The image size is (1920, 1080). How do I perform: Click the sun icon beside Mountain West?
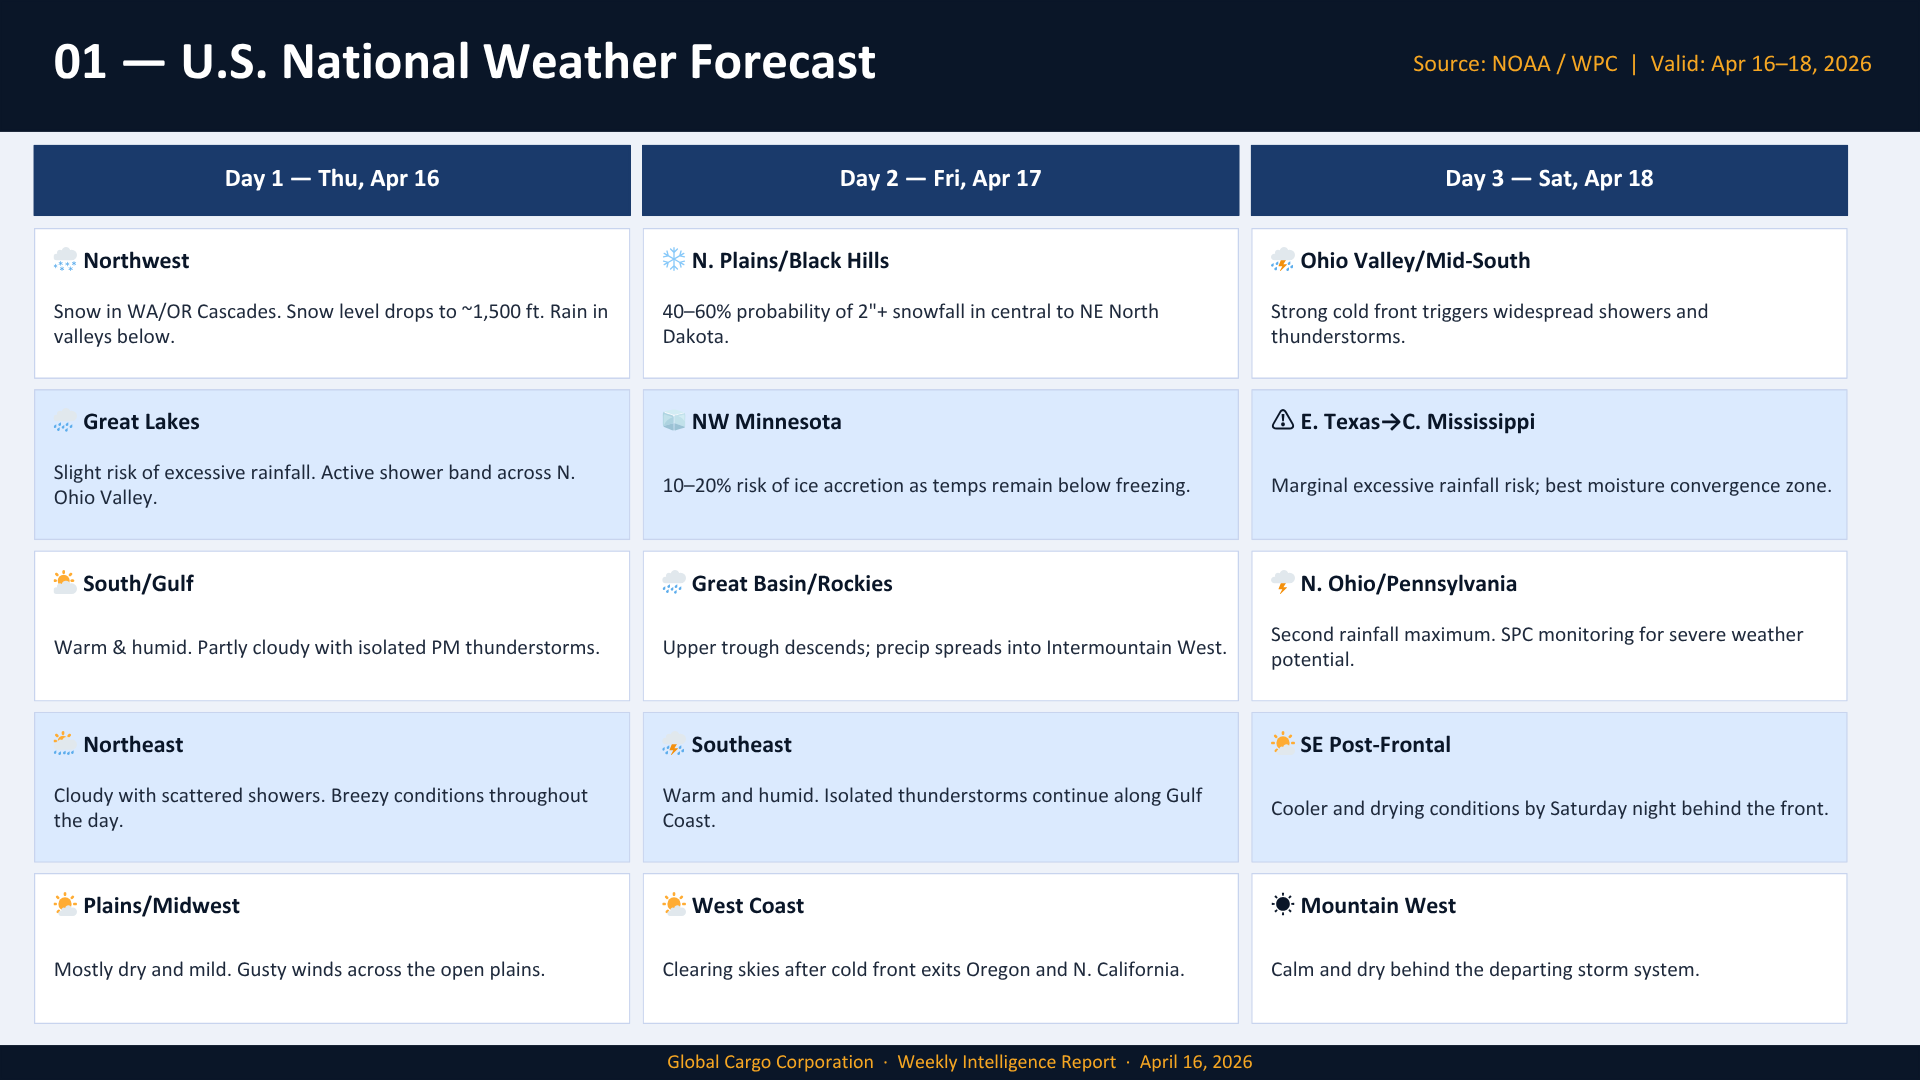tap(1282, 905)
